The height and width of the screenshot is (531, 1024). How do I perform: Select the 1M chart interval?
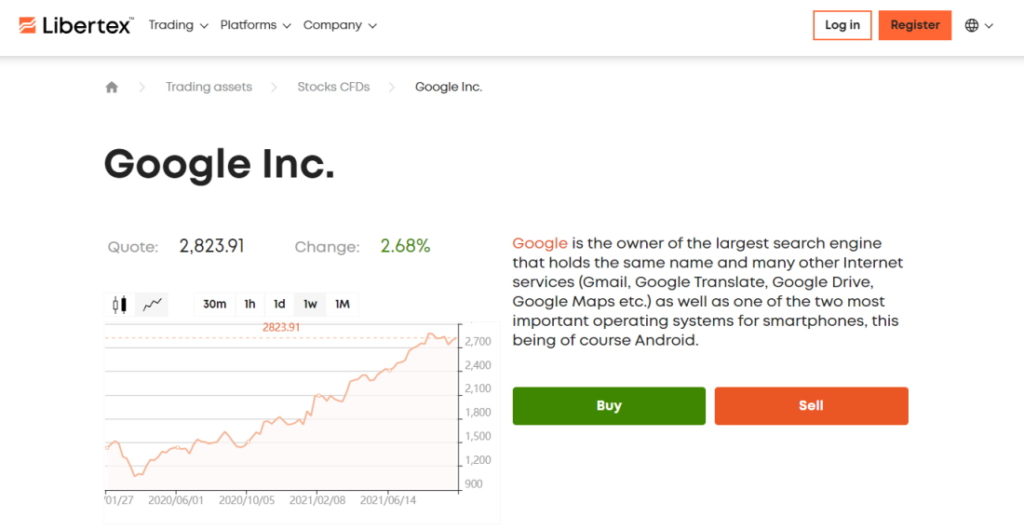pos(342,304)
